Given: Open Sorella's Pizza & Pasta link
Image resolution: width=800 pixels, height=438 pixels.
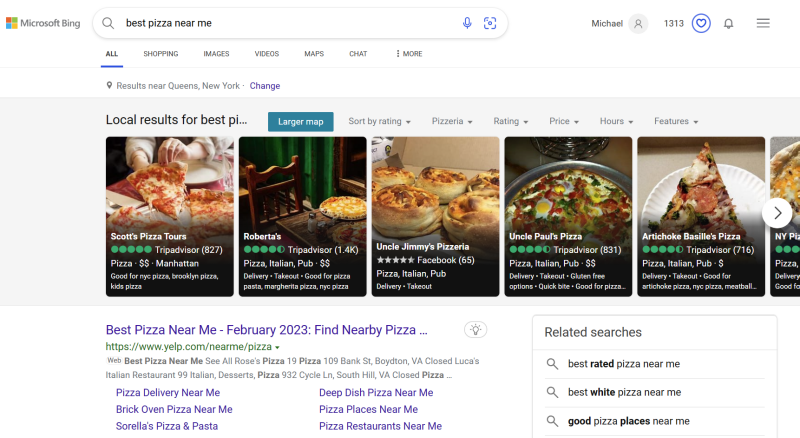Looking at the screenshot, I should point(167,426).
